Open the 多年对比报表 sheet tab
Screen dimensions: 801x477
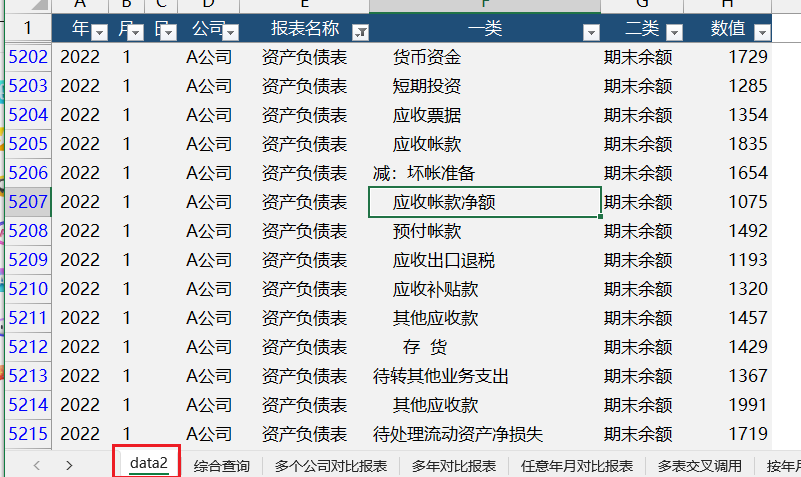(454, 466)
